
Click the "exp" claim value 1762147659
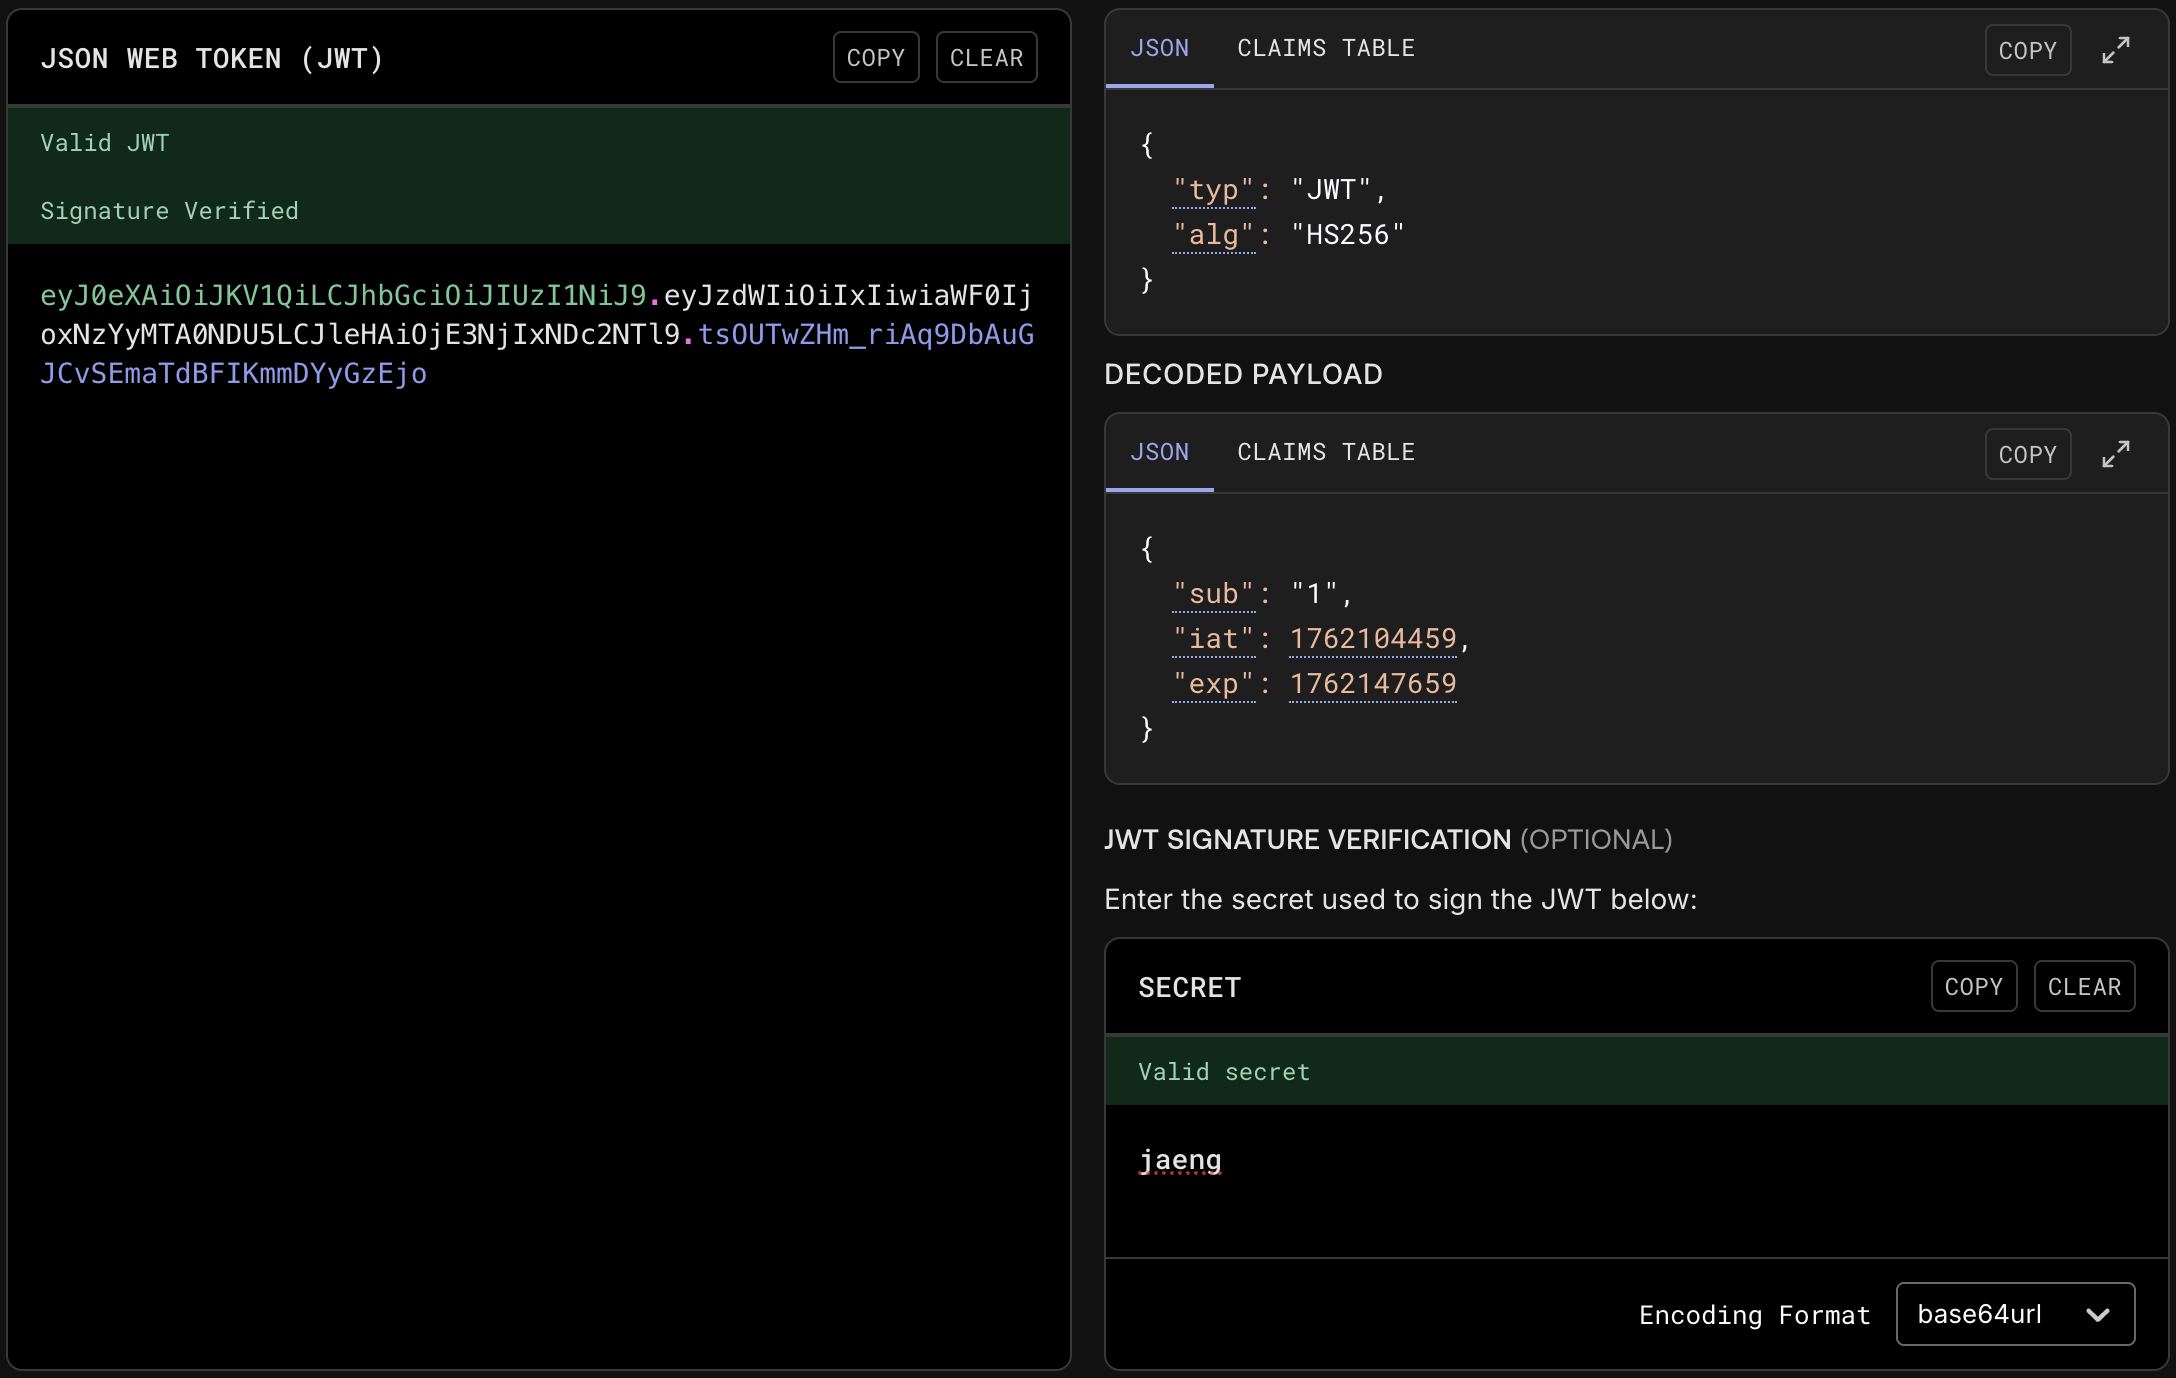pos(1372,684)
